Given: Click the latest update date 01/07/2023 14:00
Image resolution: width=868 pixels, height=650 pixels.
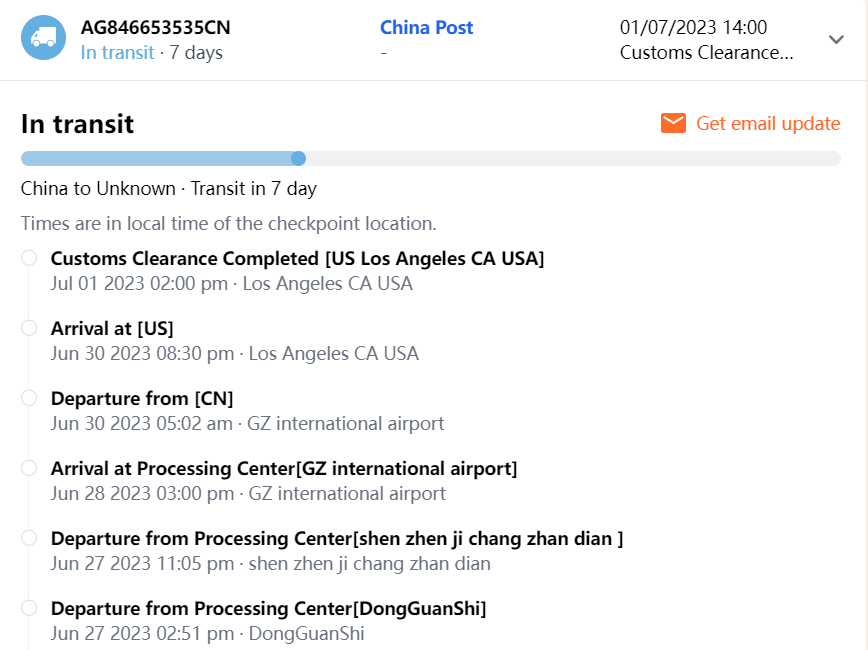Looking at the screenshot, I should (x=693, y=28).
